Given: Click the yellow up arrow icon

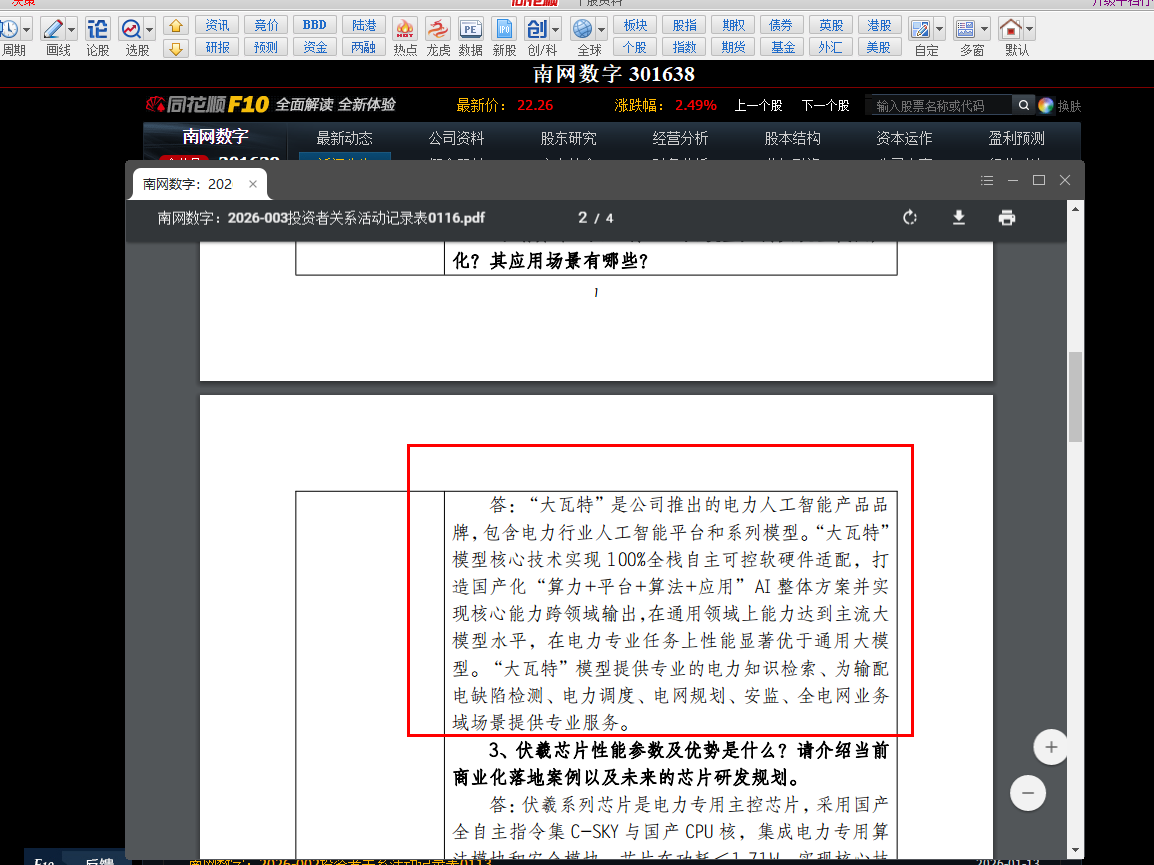Looking at the screenshot, I should tap(175, 27).
